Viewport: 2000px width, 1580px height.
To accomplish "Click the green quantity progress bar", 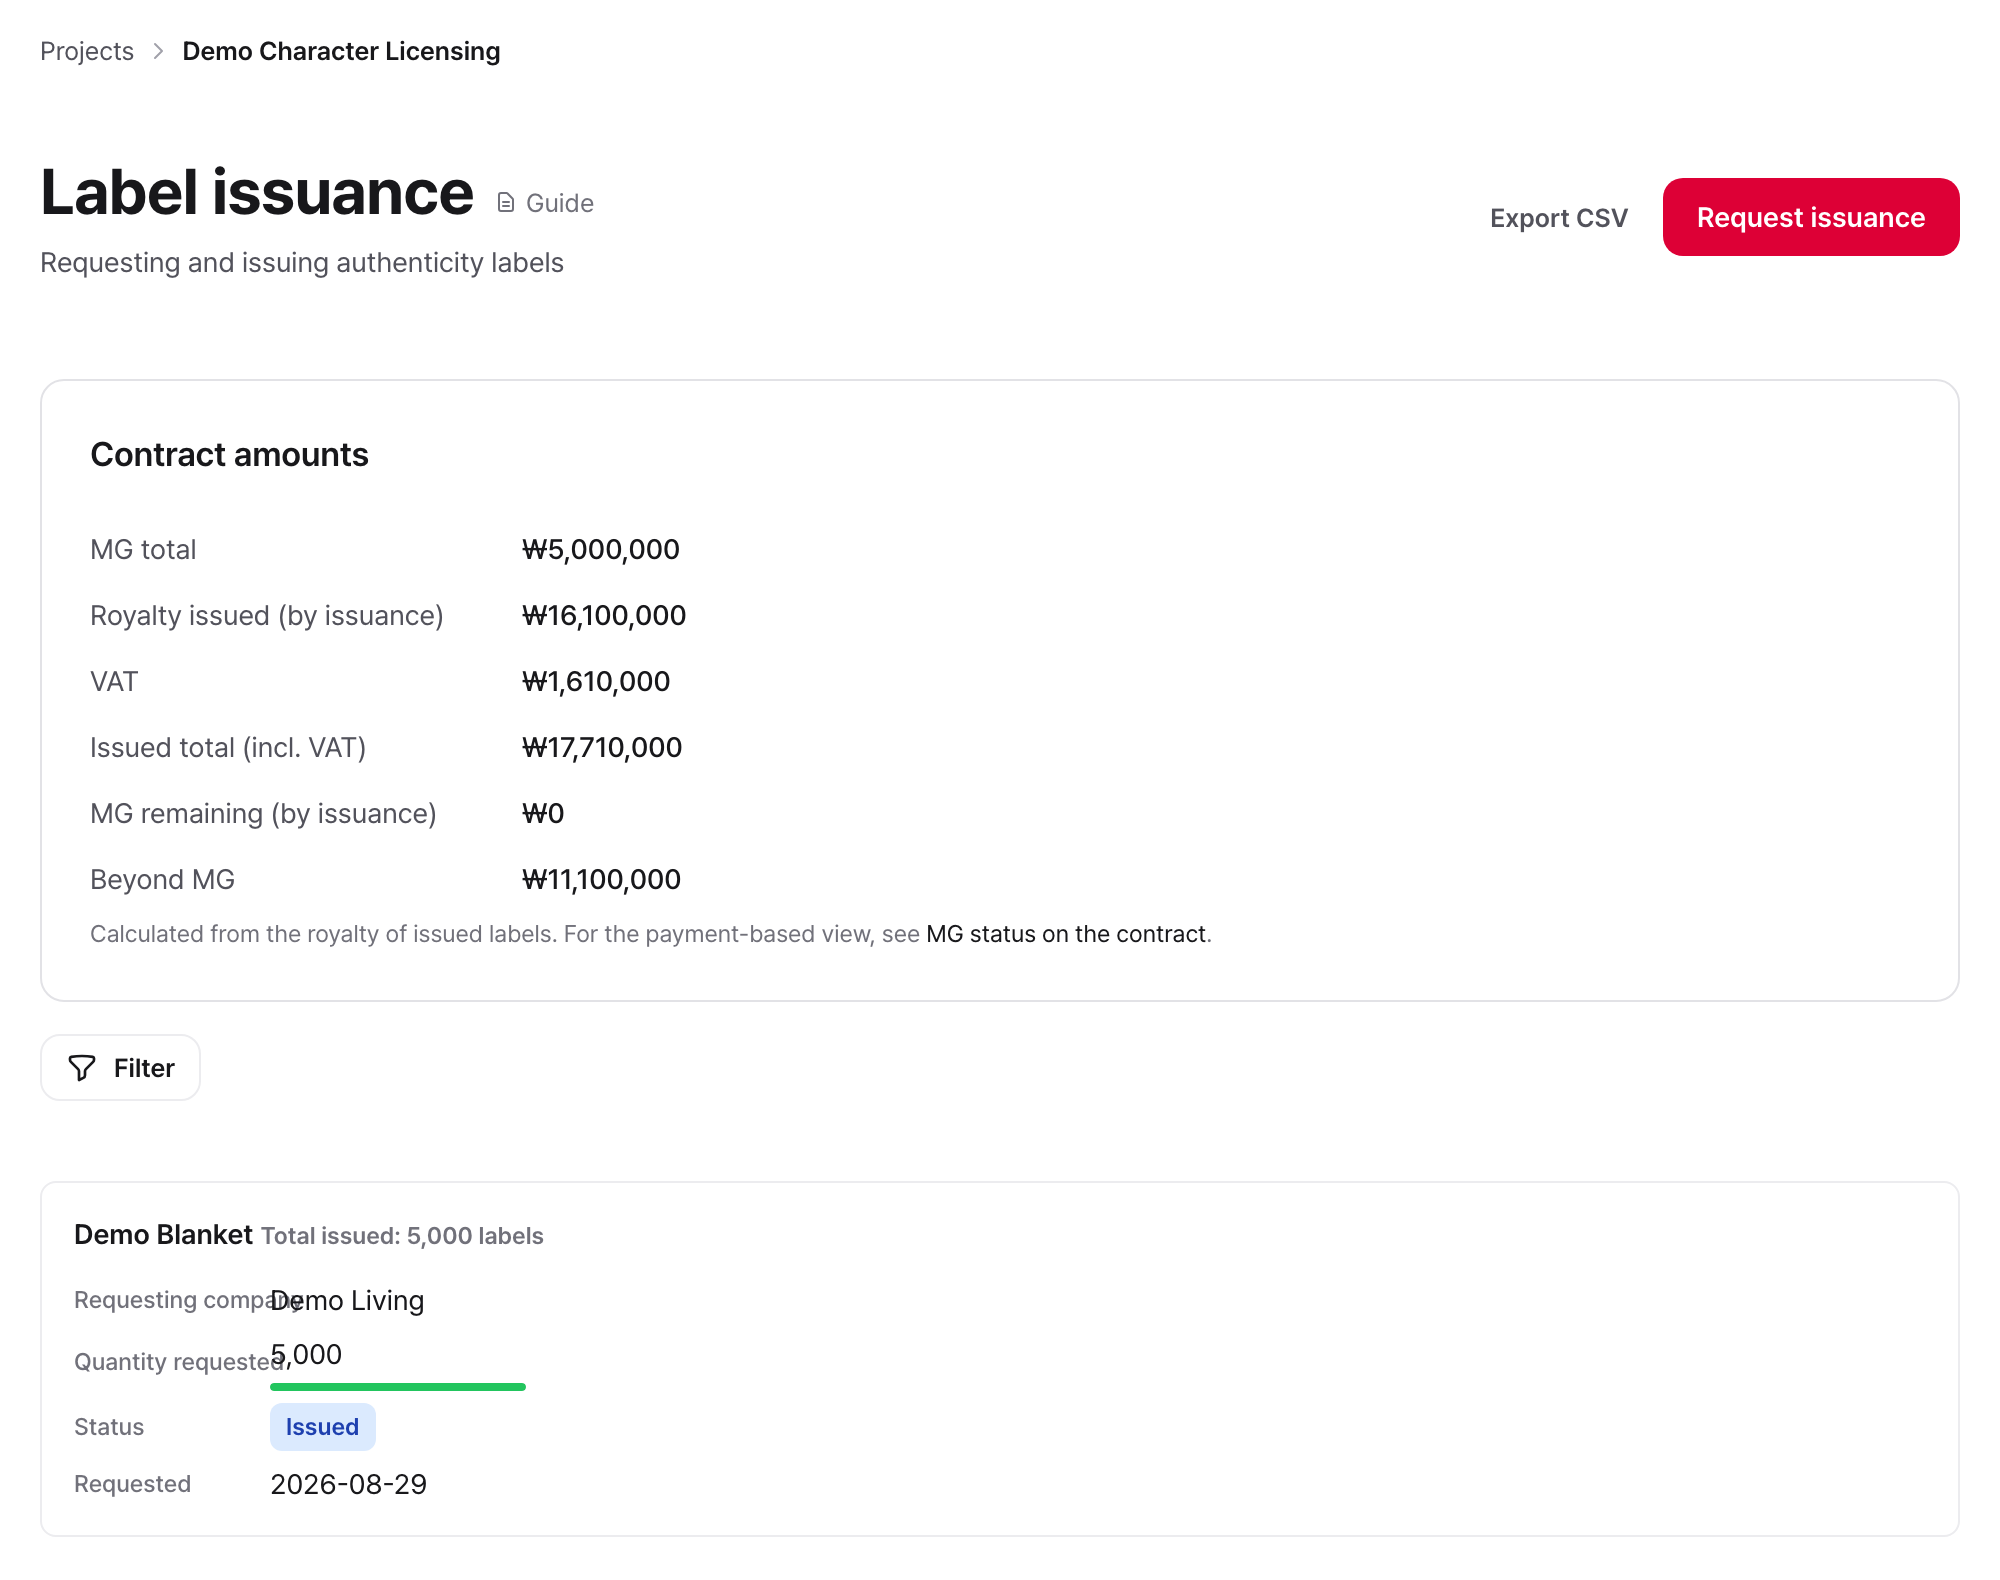I will [398, 1387].
